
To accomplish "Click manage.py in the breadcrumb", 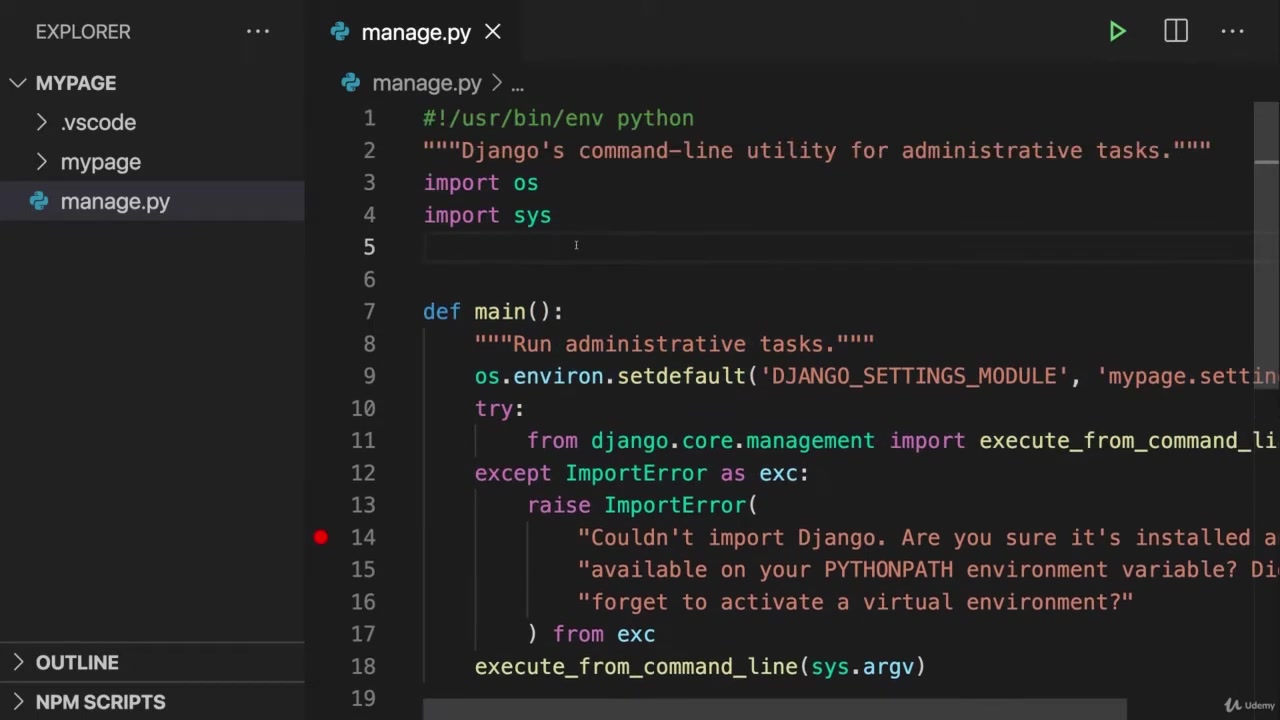I will coord(426,83).
